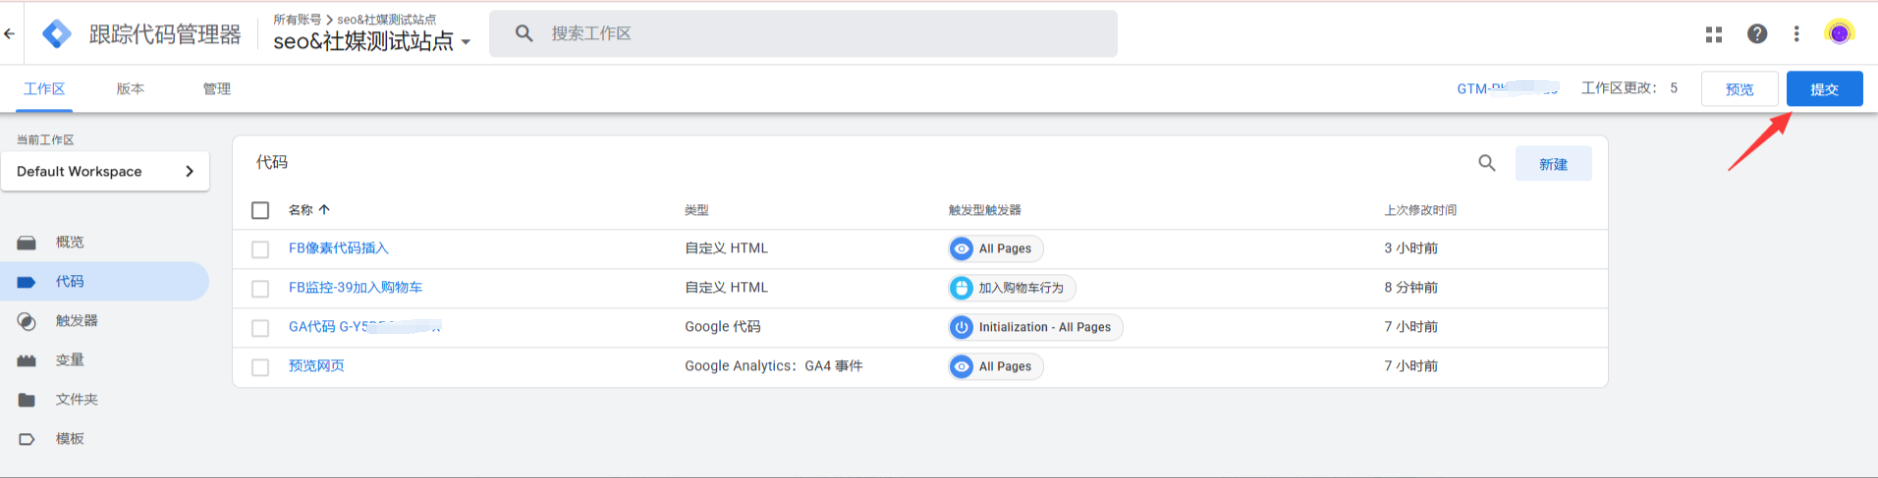Click the account avatar icon
This screenshot has height=478, width=1878.
pyautogui.click(x=1838, y=33)
